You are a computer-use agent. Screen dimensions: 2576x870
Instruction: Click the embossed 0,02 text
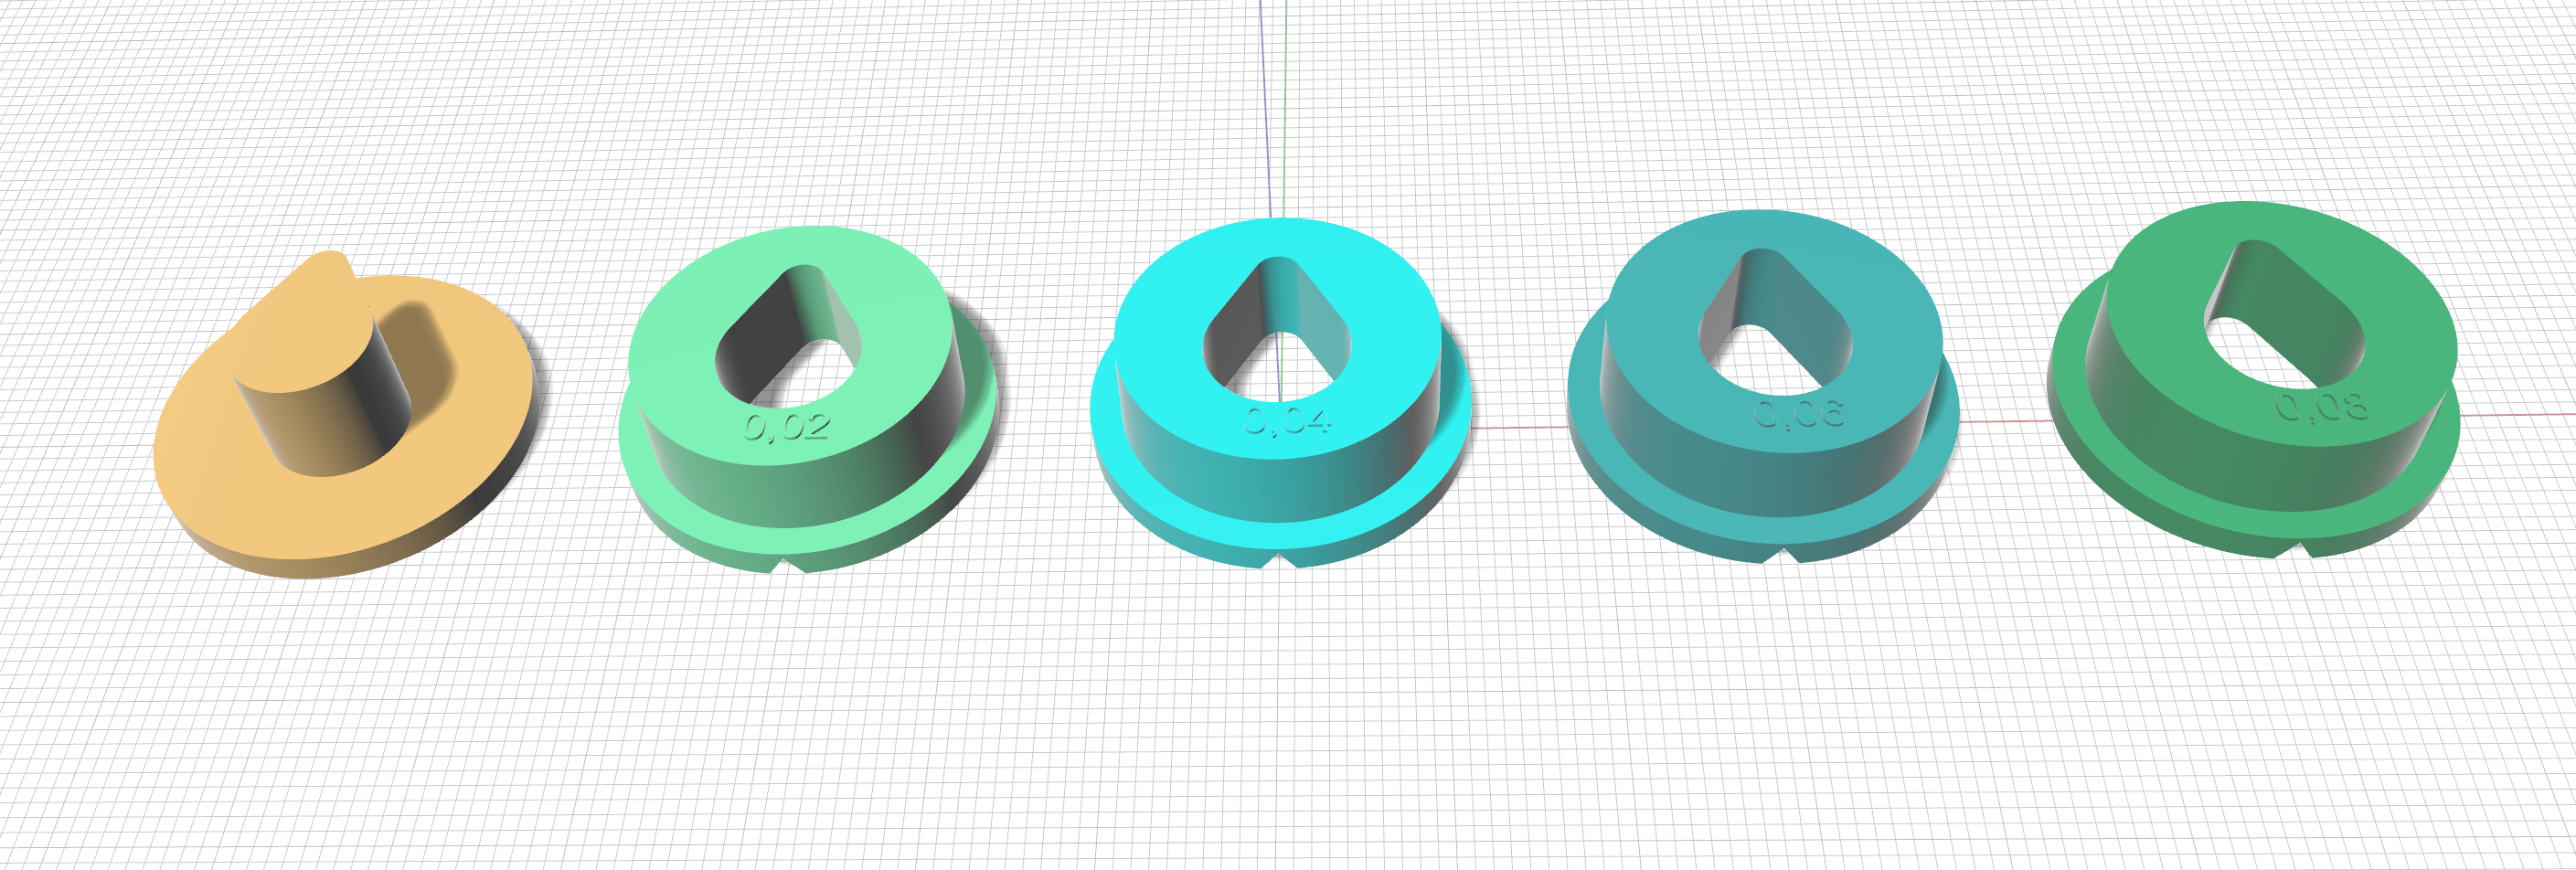(787, 427)
